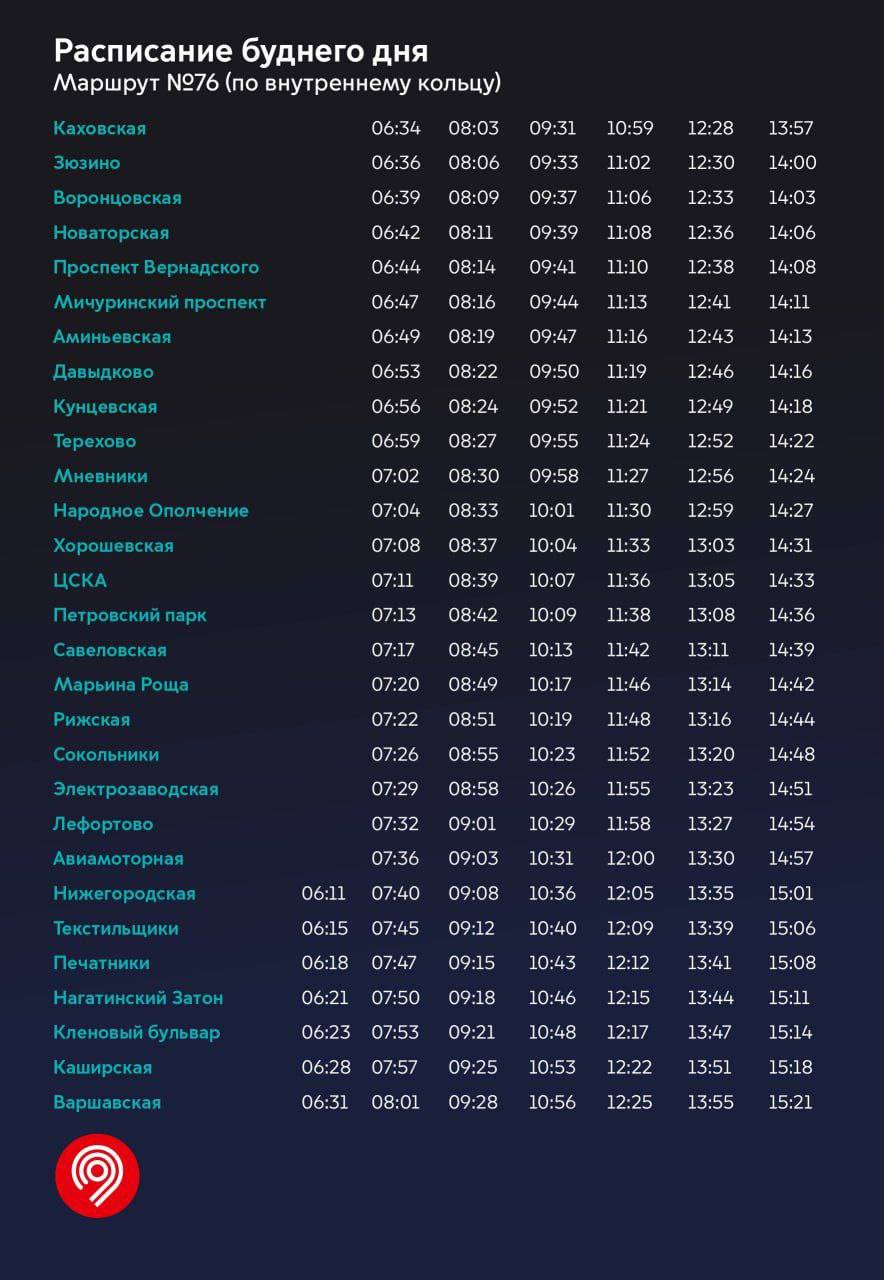This screenshot has width=884, height=1280.
Task: Choose the Мичуринский проспект station
Action: [x=159, y=302]
